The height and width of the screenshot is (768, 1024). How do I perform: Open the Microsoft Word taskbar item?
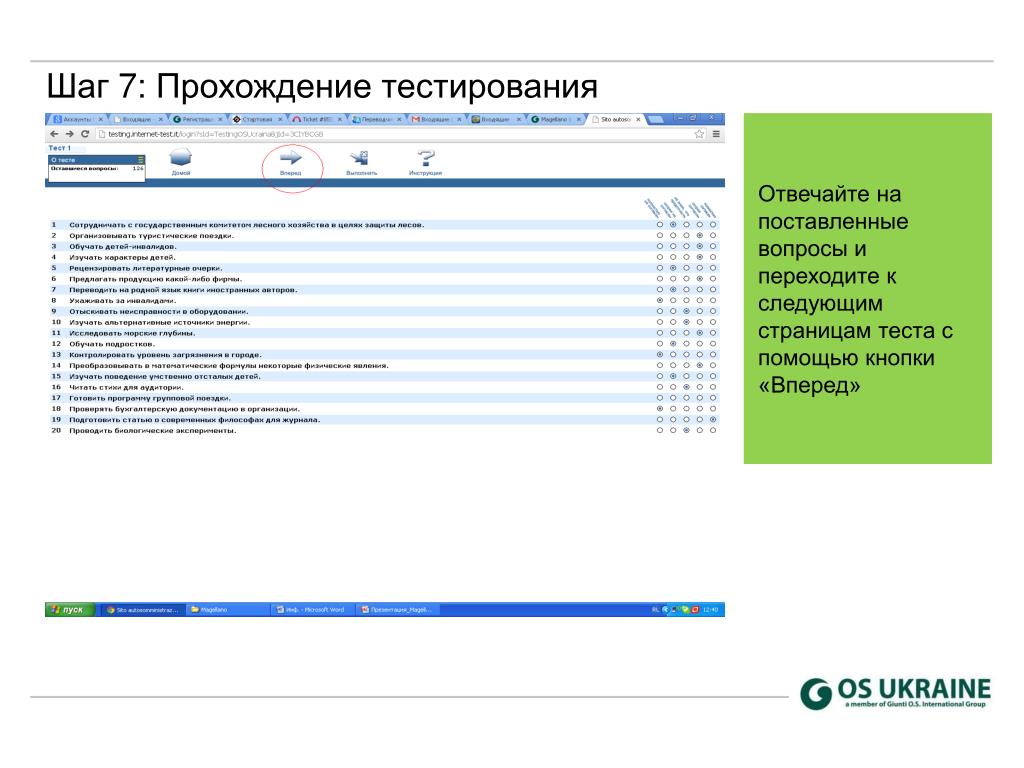click(x=311, y=609)
